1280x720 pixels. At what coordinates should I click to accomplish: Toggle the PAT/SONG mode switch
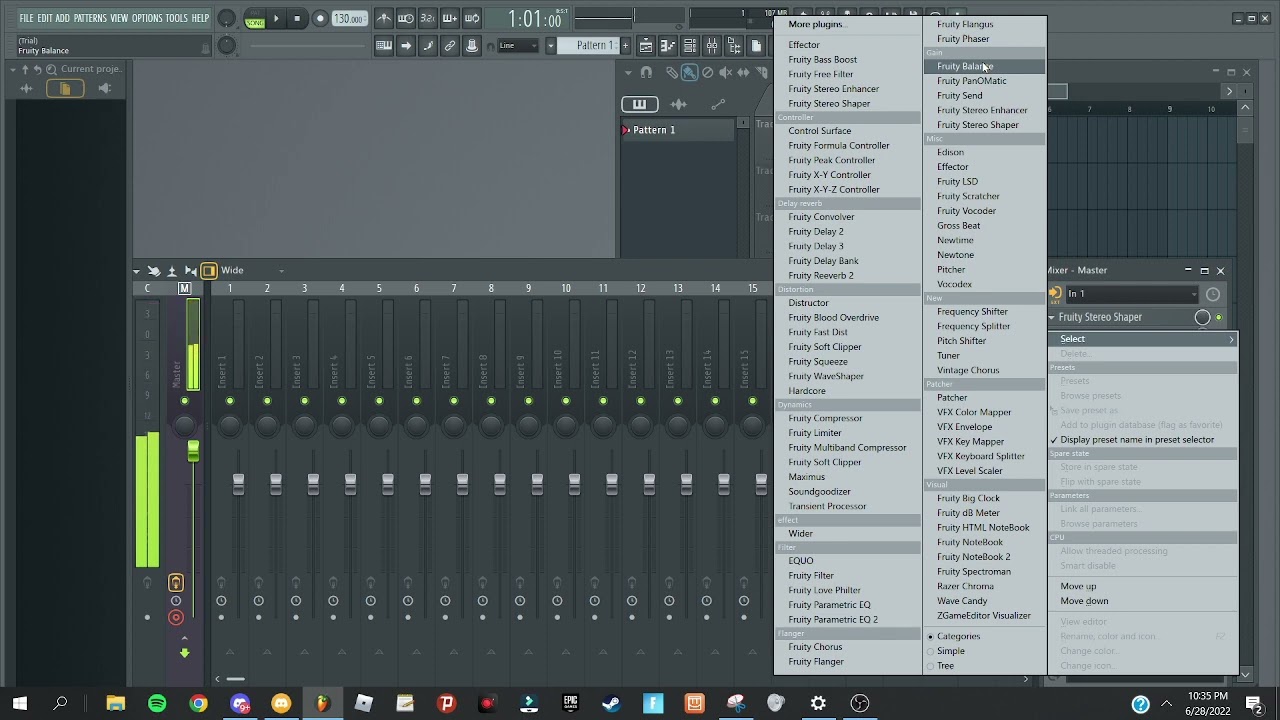click(x=255, y=19)
